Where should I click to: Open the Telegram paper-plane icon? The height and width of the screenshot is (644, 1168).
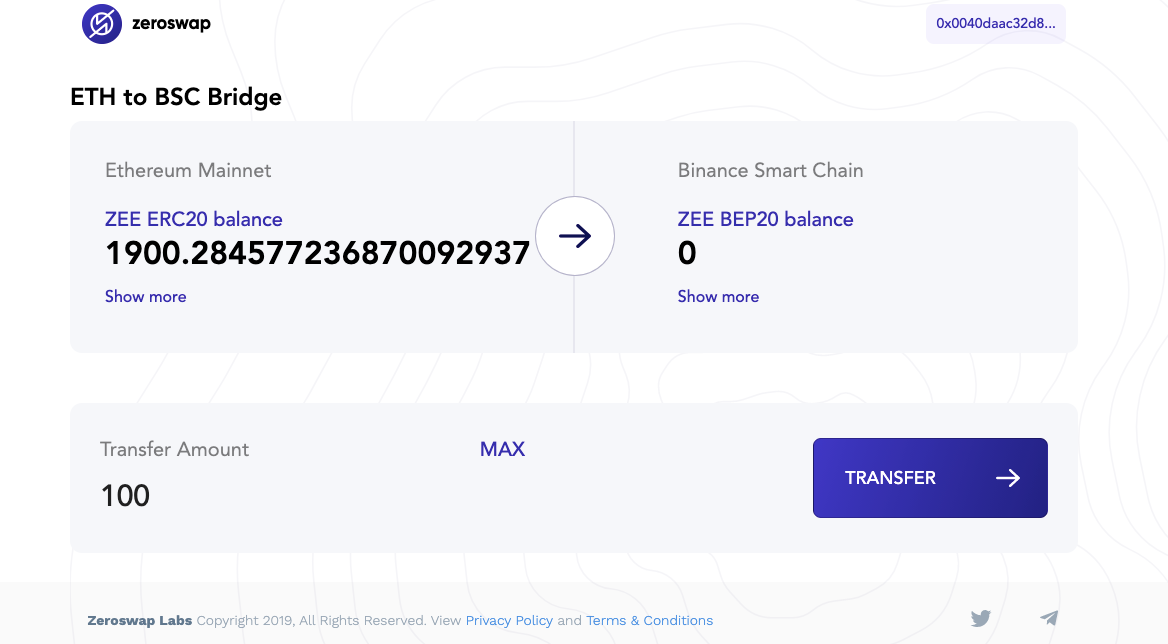(x=1049, y=618)
